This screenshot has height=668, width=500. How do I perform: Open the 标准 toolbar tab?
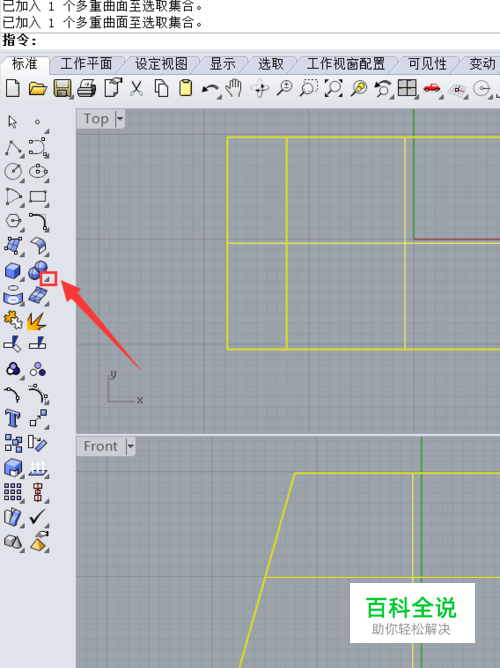[x=25, y=64]
